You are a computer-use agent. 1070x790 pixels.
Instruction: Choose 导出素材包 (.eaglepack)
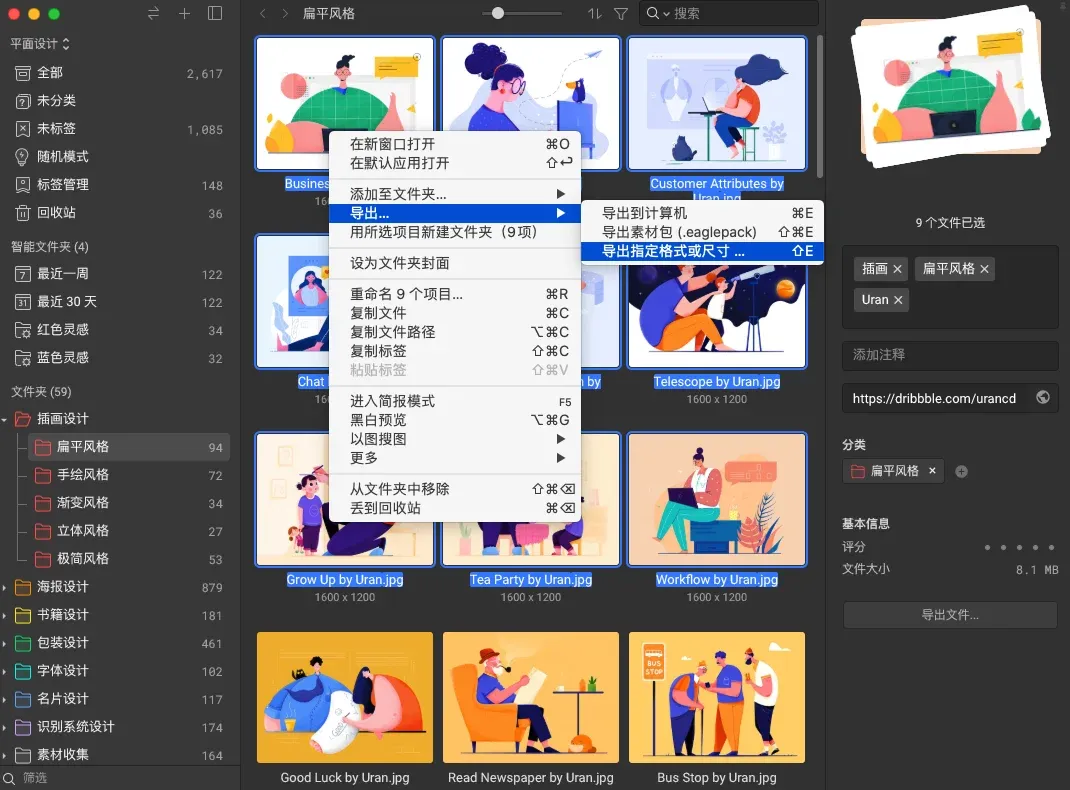tap(702, 232)
